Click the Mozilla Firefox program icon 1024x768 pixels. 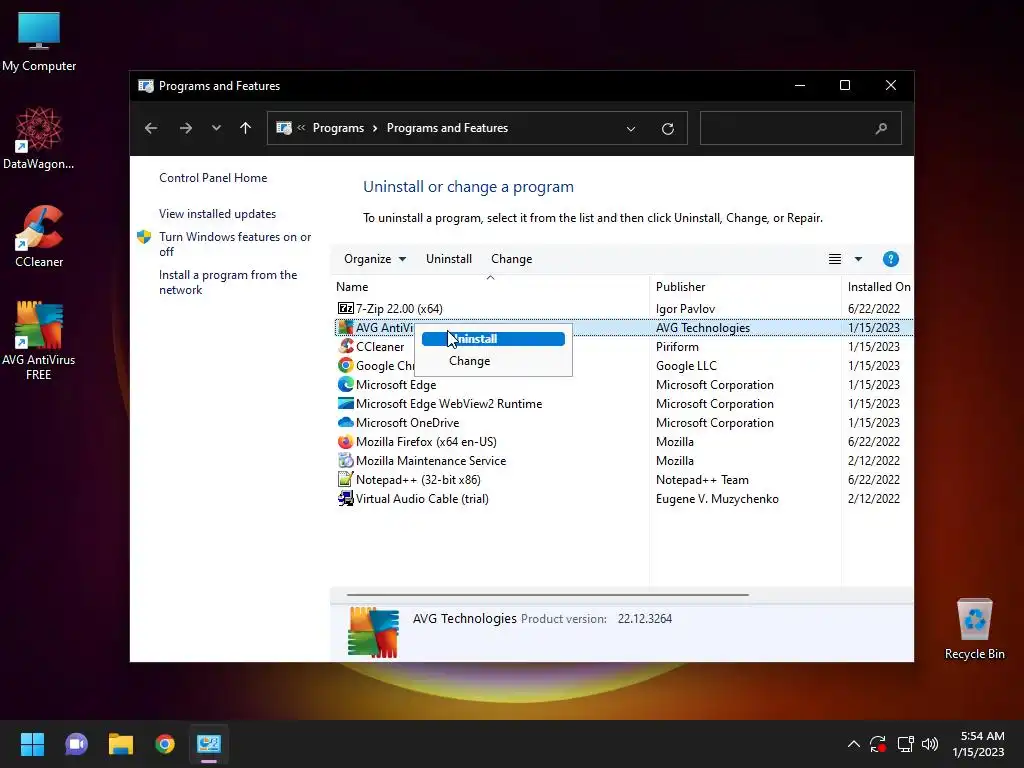345,441
